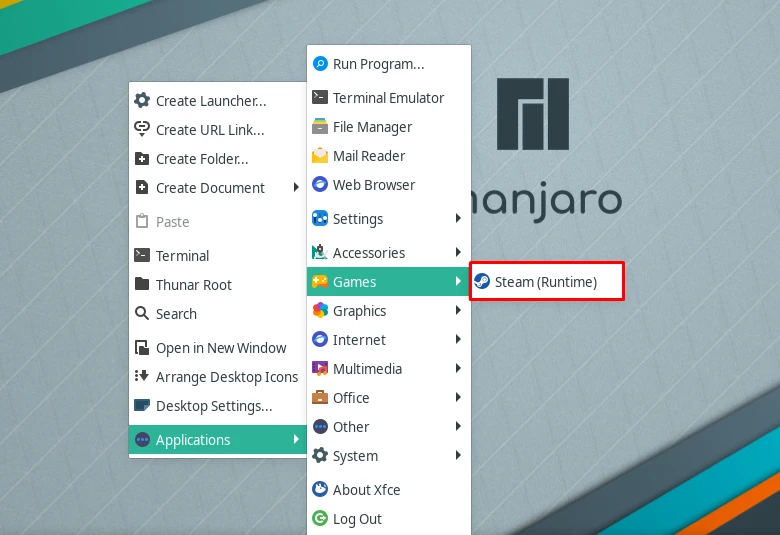Open Desktop Settings... entry
This screenshot has height=535, width=780.
[x=218, y=406]
